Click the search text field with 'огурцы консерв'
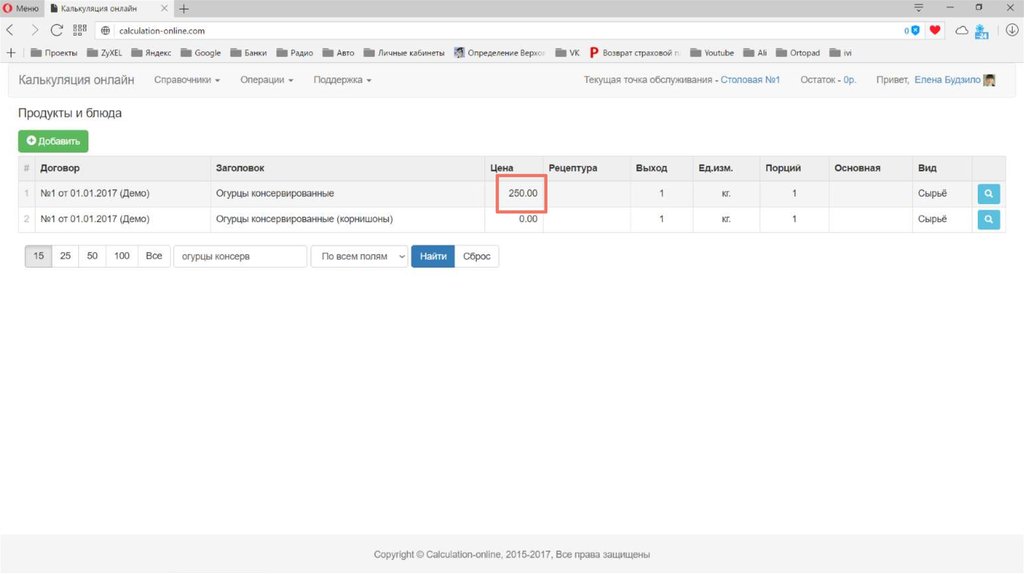 tap(240, 257)
